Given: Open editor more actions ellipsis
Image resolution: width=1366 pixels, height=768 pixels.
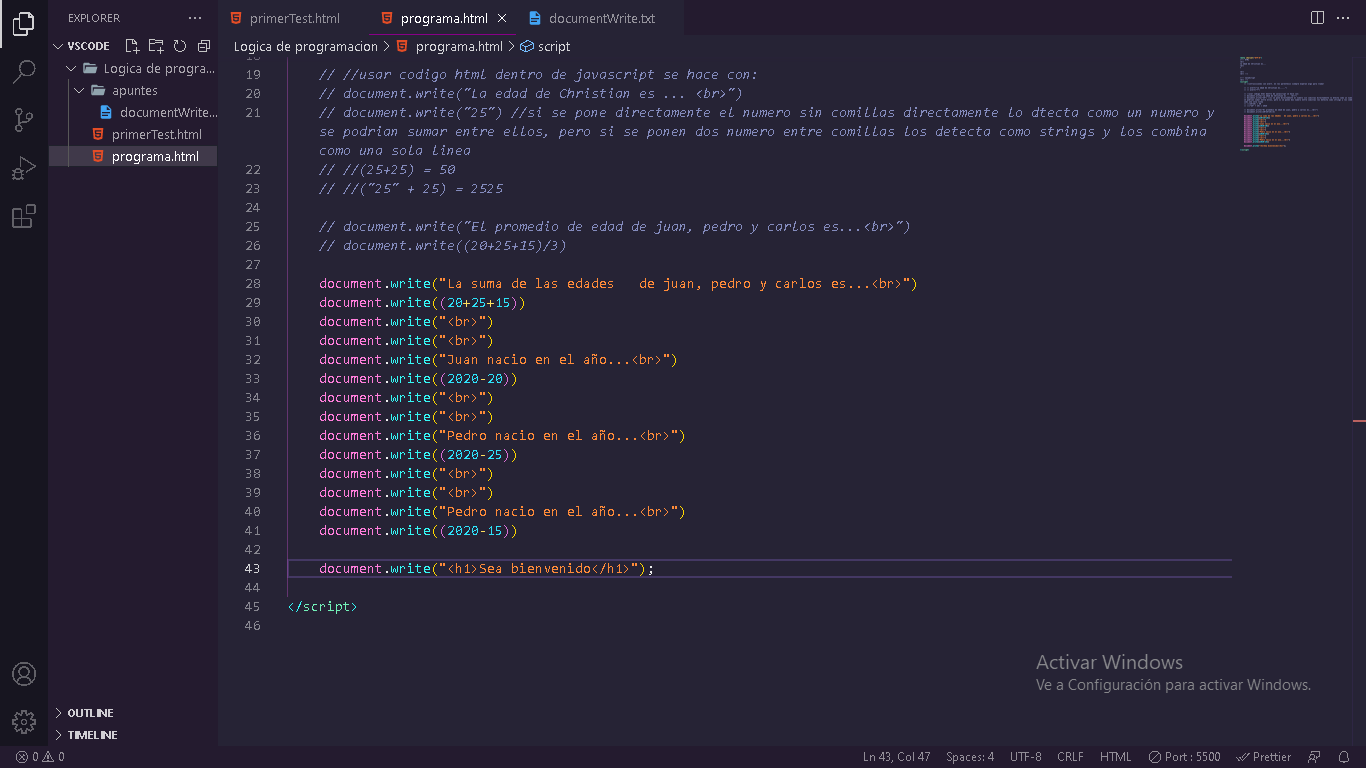Looking at the screenshot, I should [x=1345, y=18].
